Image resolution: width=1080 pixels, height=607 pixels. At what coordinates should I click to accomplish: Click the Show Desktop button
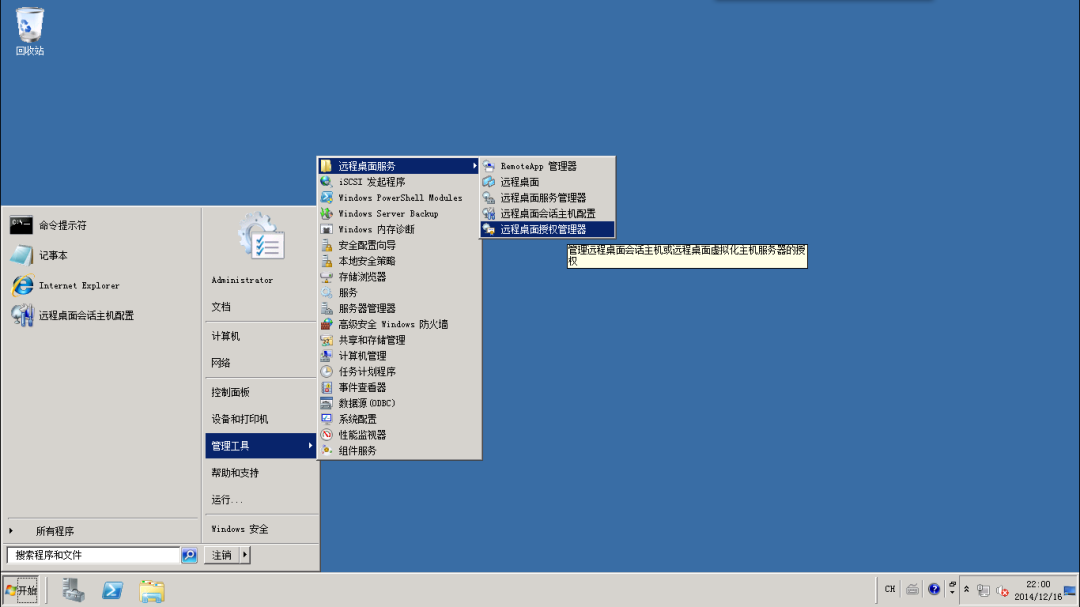[1070, 590]
